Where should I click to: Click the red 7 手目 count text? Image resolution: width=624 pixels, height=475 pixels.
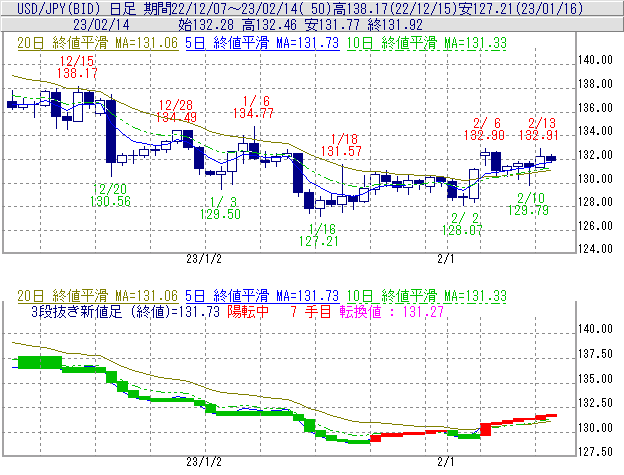click(311, 311)
